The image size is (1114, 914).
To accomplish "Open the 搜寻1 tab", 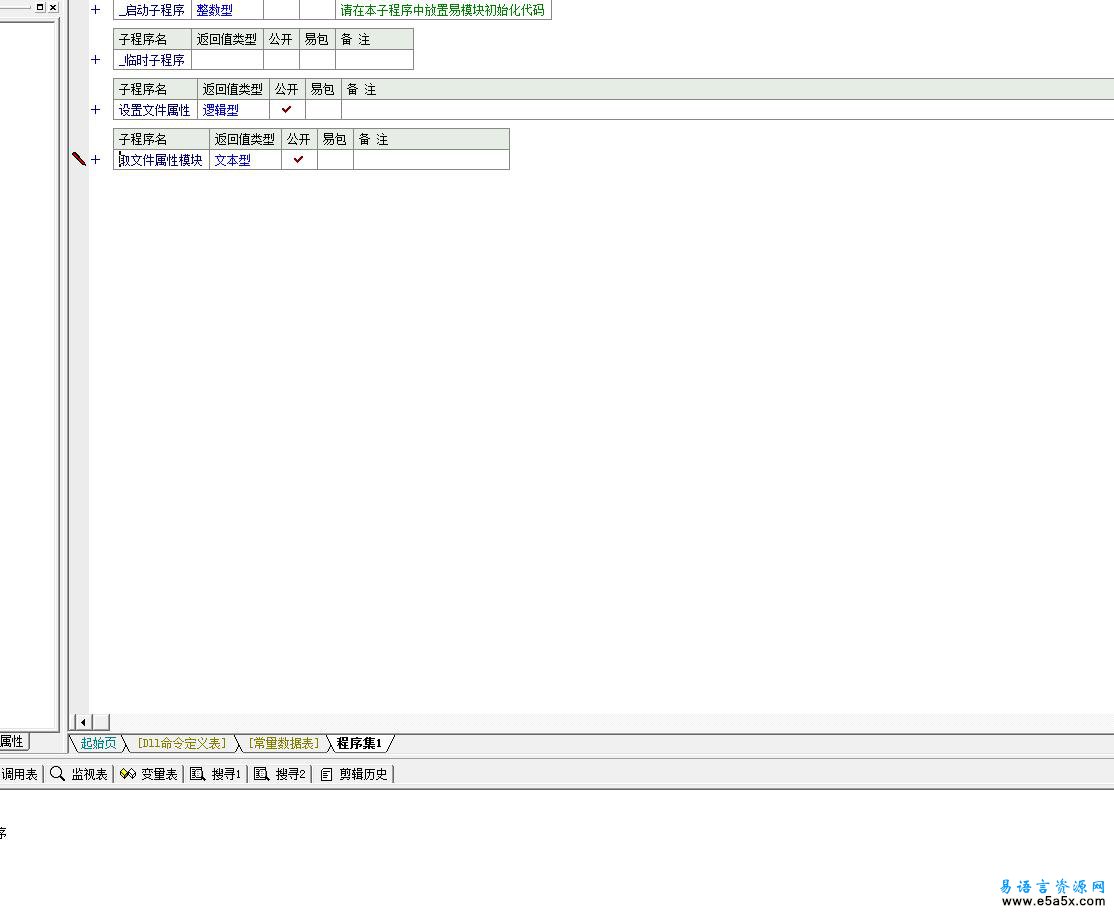I will coord(216,774).
